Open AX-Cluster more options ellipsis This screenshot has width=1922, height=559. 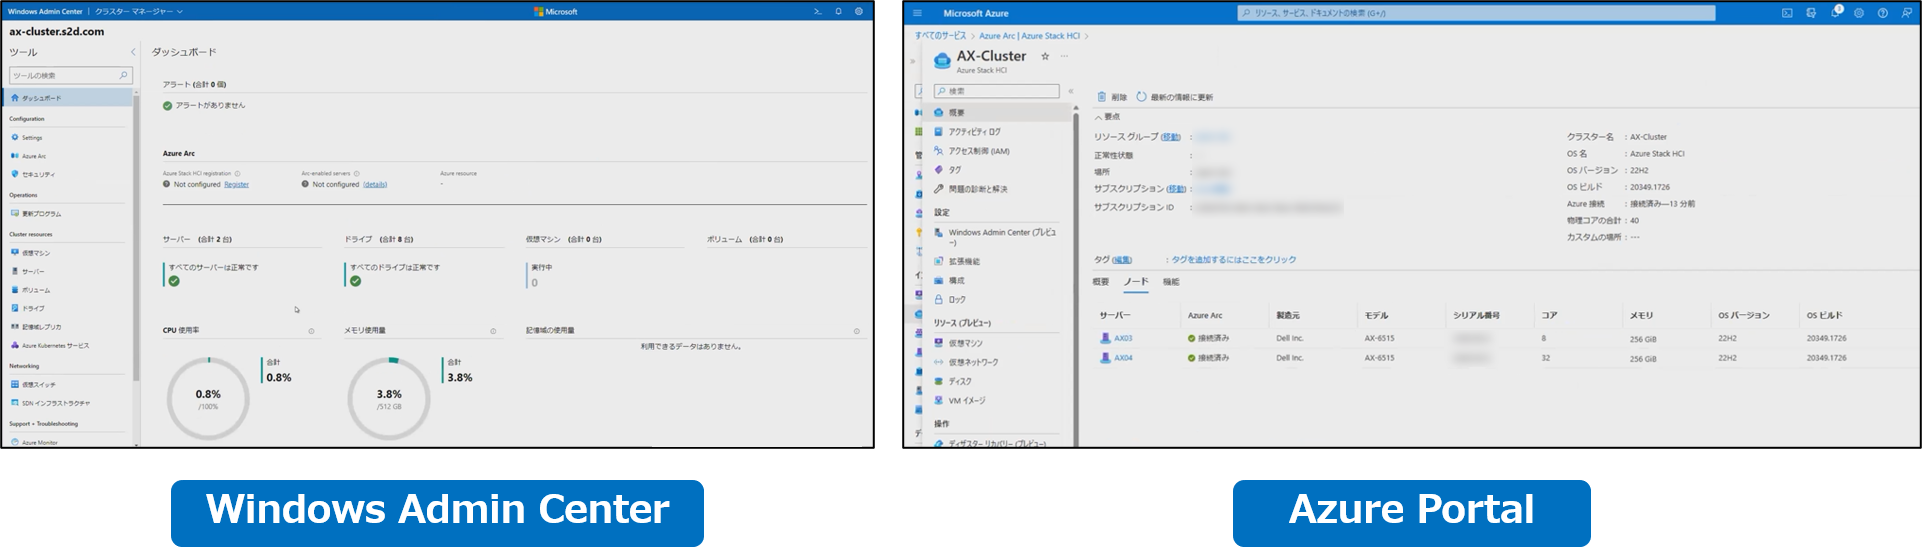[1064, 56]
